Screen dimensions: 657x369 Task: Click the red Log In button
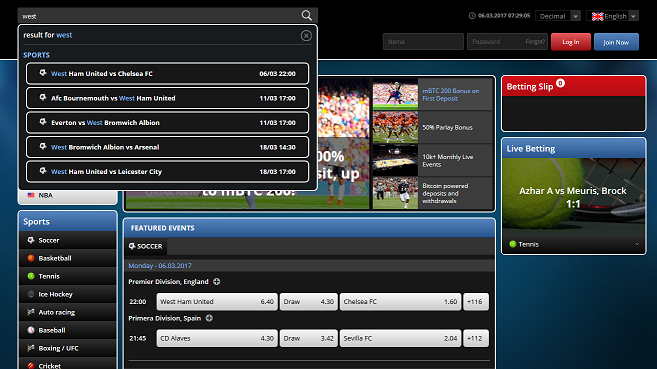(x=571, y=42)
